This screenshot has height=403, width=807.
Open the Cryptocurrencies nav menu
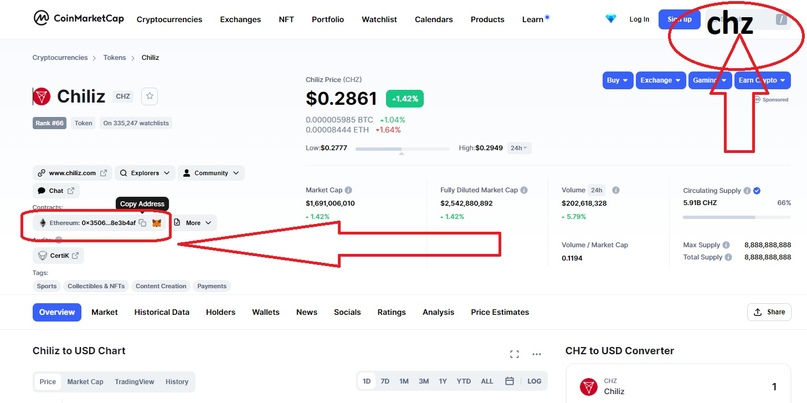click(169, 20)
